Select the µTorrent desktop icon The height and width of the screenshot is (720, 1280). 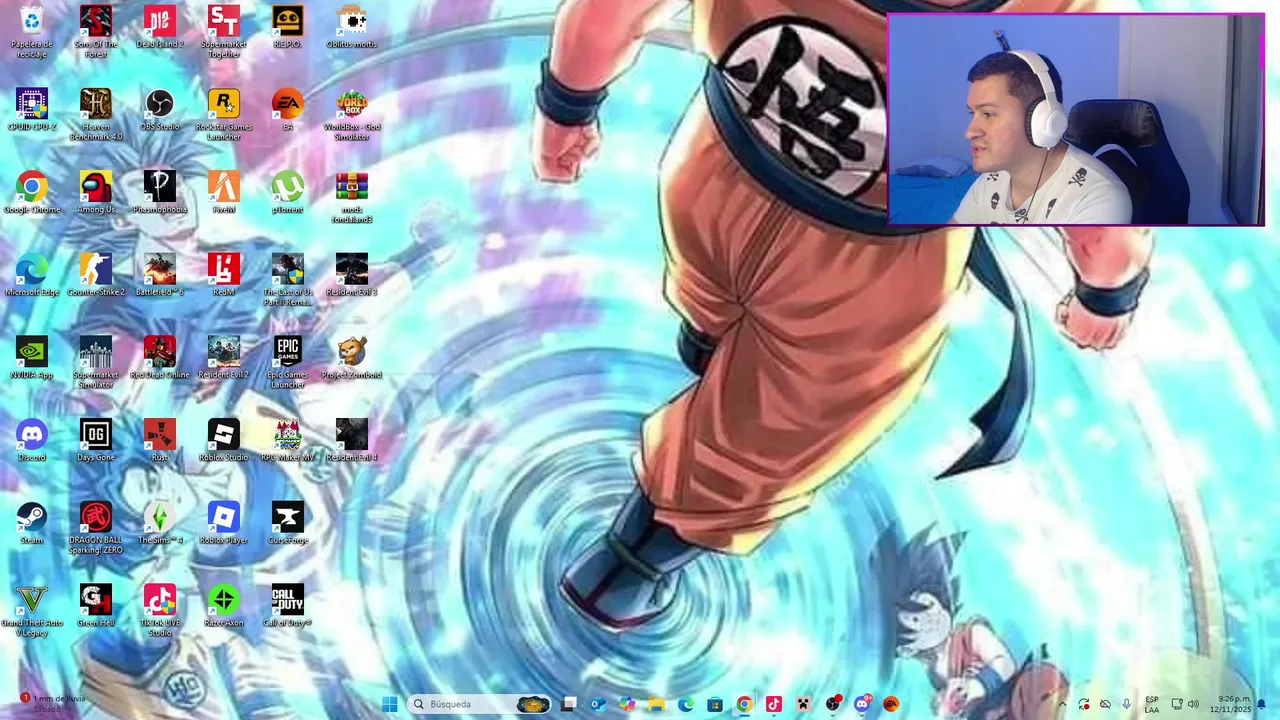click(288, 193)
